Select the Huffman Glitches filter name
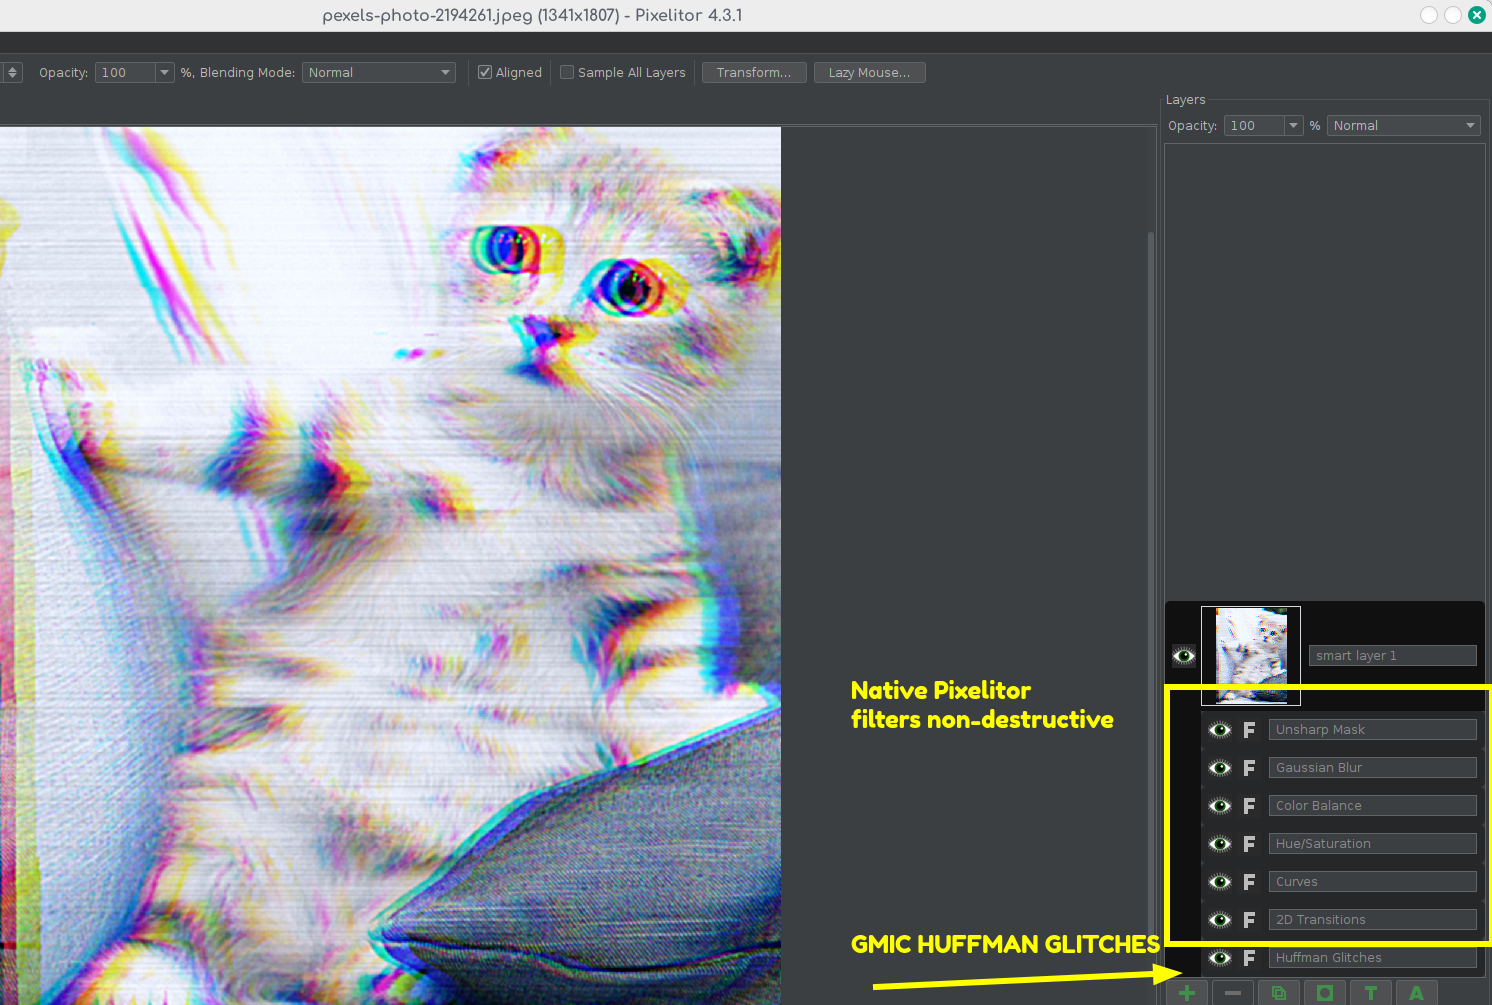The image size is (1492, 1005). [1373, 958]
